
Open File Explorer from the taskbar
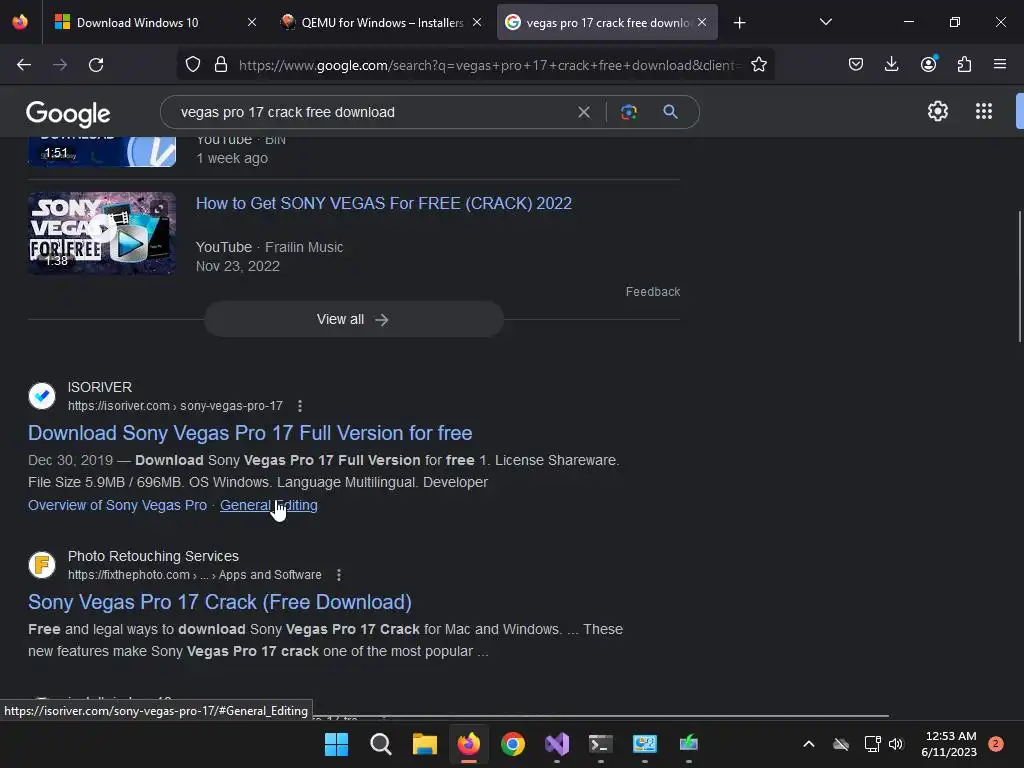(x=424, y=744)
